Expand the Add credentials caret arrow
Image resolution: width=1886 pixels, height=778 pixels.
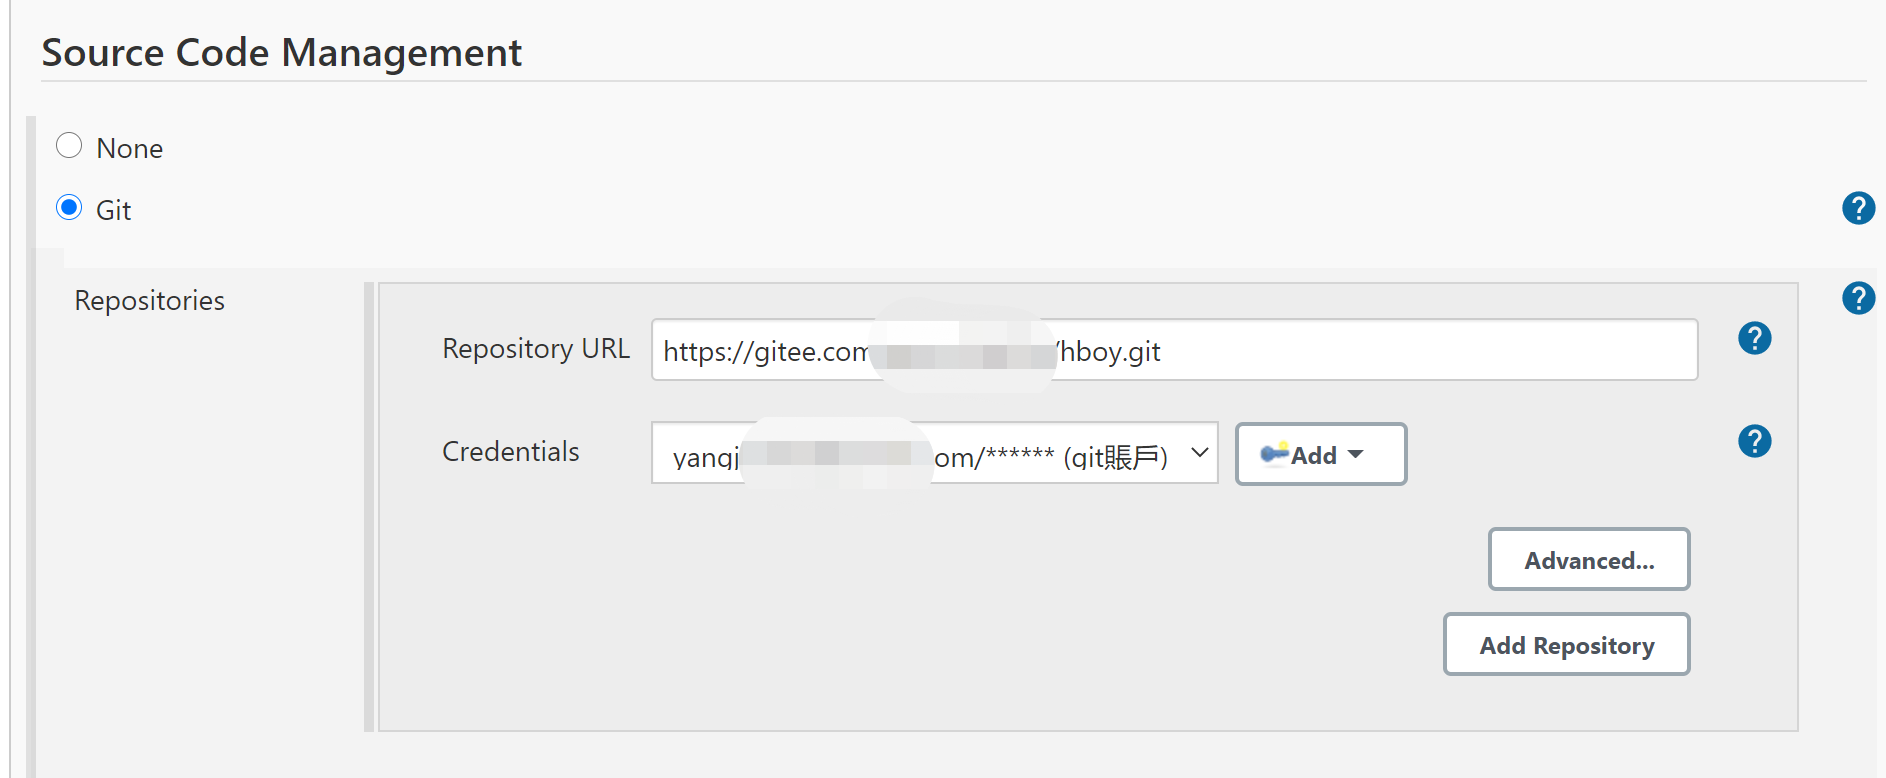1356,455
